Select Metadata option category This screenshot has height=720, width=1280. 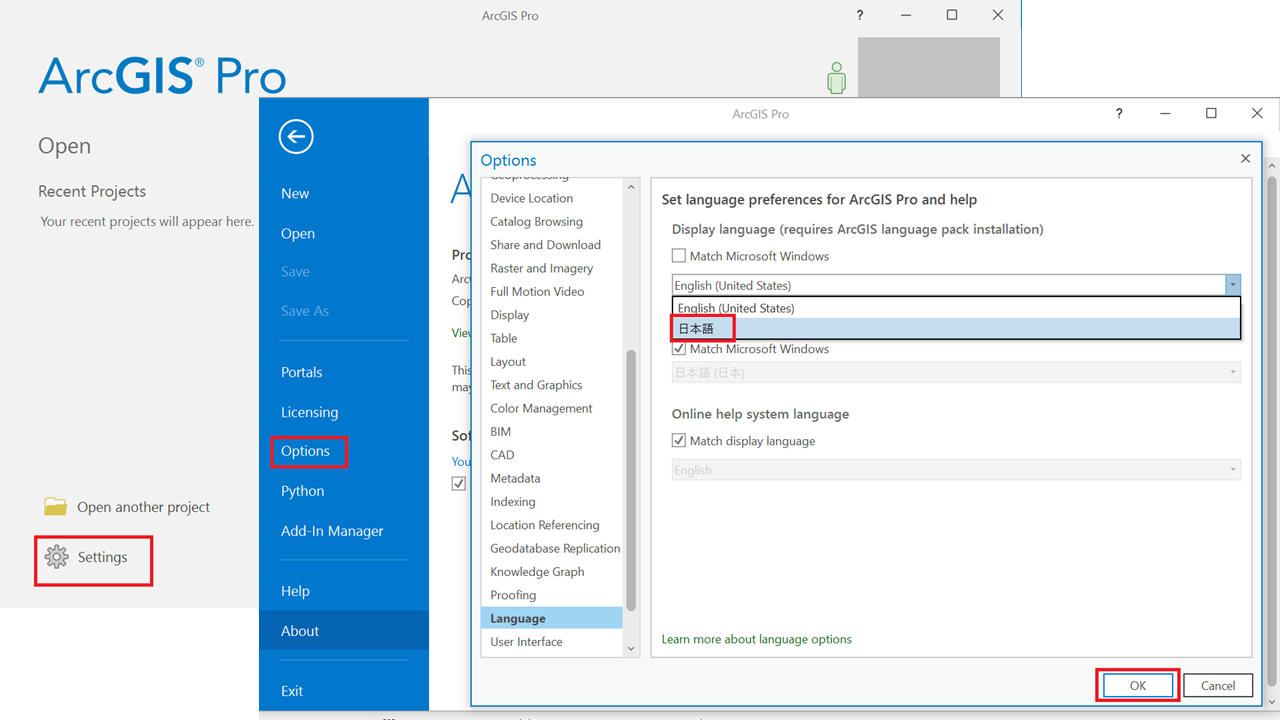pyautogui.click(x=515, y=478)
